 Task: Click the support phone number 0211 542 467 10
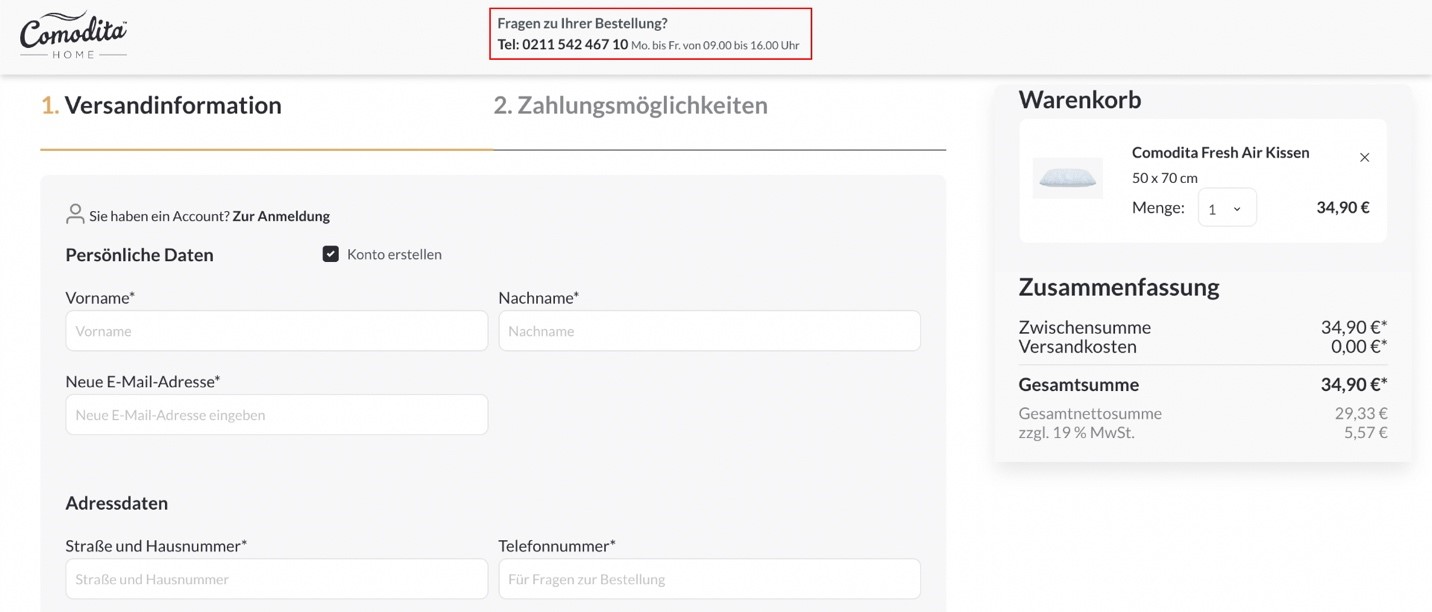pyautogui.click(x=574, y=45)
